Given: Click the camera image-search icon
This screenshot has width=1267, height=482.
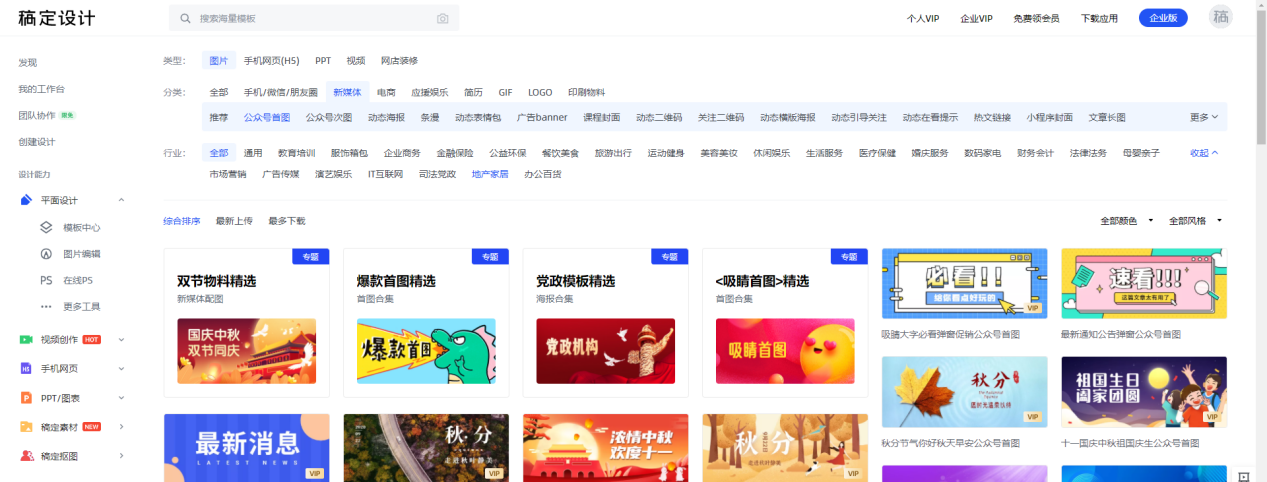Looking at the screenshot, I should coord(443,18).
